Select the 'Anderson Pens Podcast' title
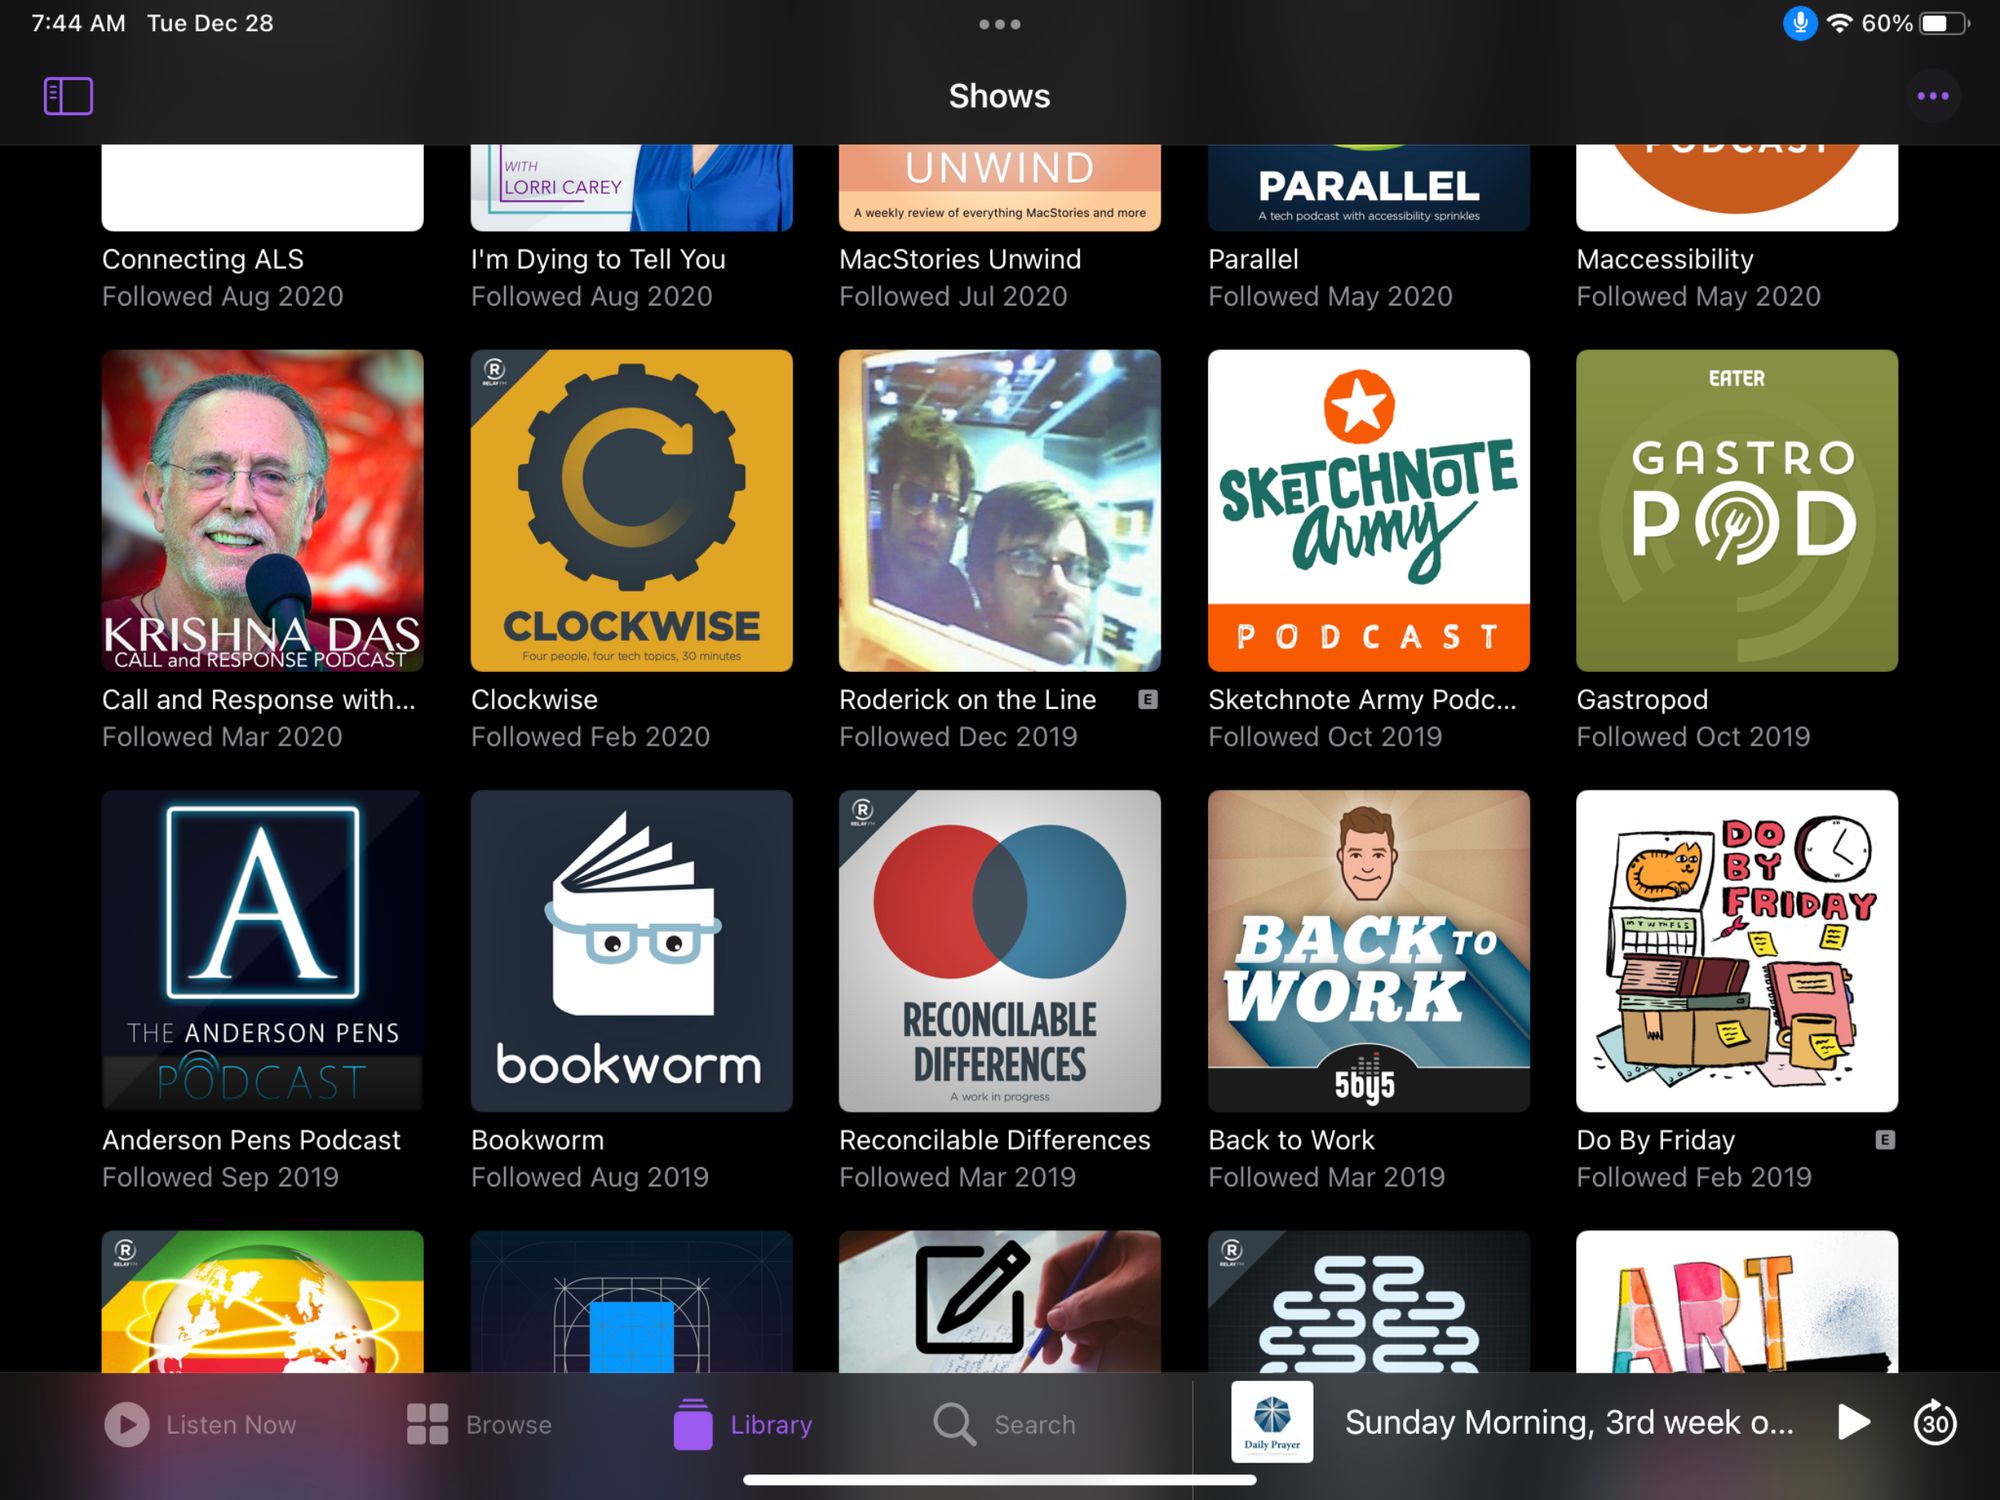Image resolution: width=2000 pixels, height=1500 pixels. click(251, 1140)
